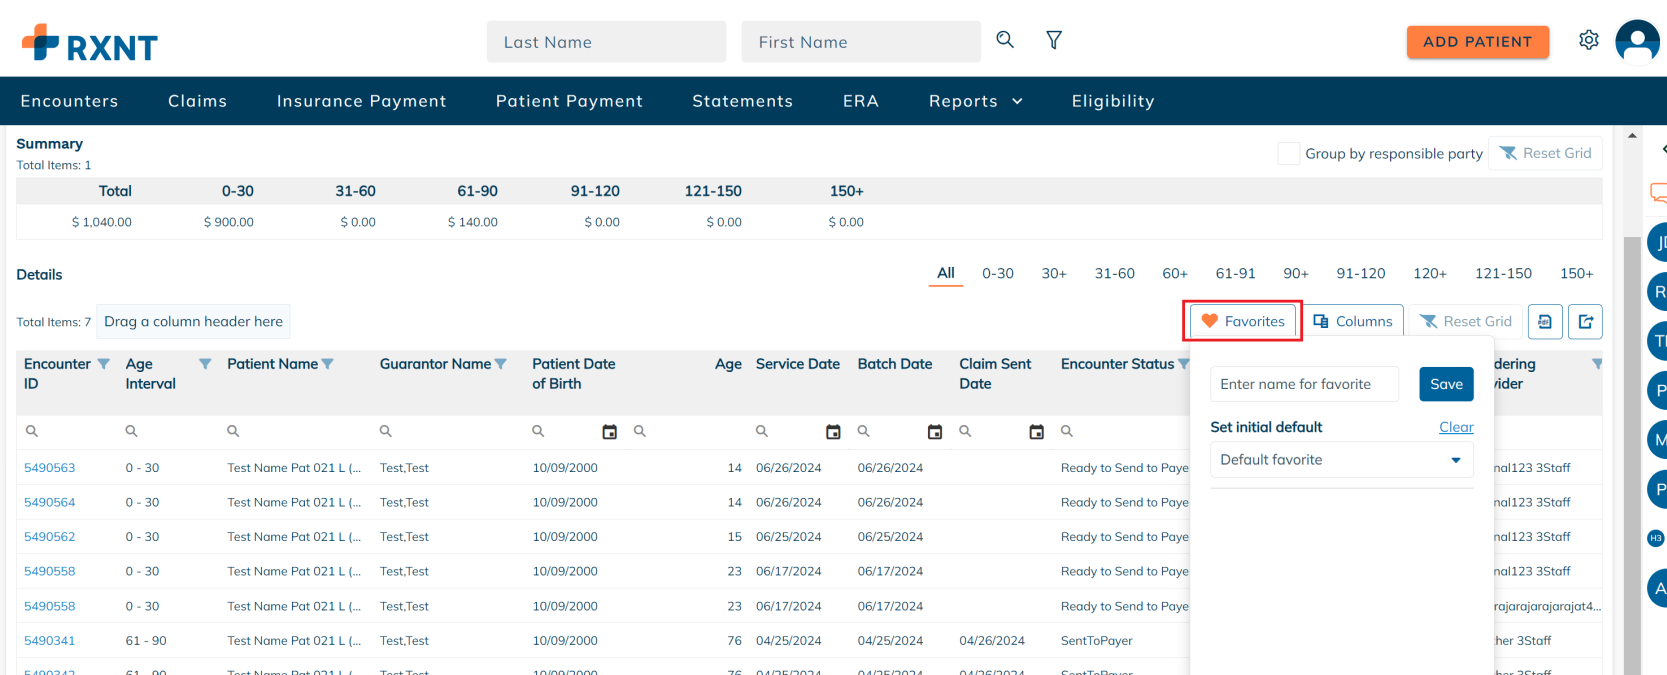This screenshot has height=675, width=1667.
Task: Click the ADD PATIENT button
Action: coord(1477,42)
